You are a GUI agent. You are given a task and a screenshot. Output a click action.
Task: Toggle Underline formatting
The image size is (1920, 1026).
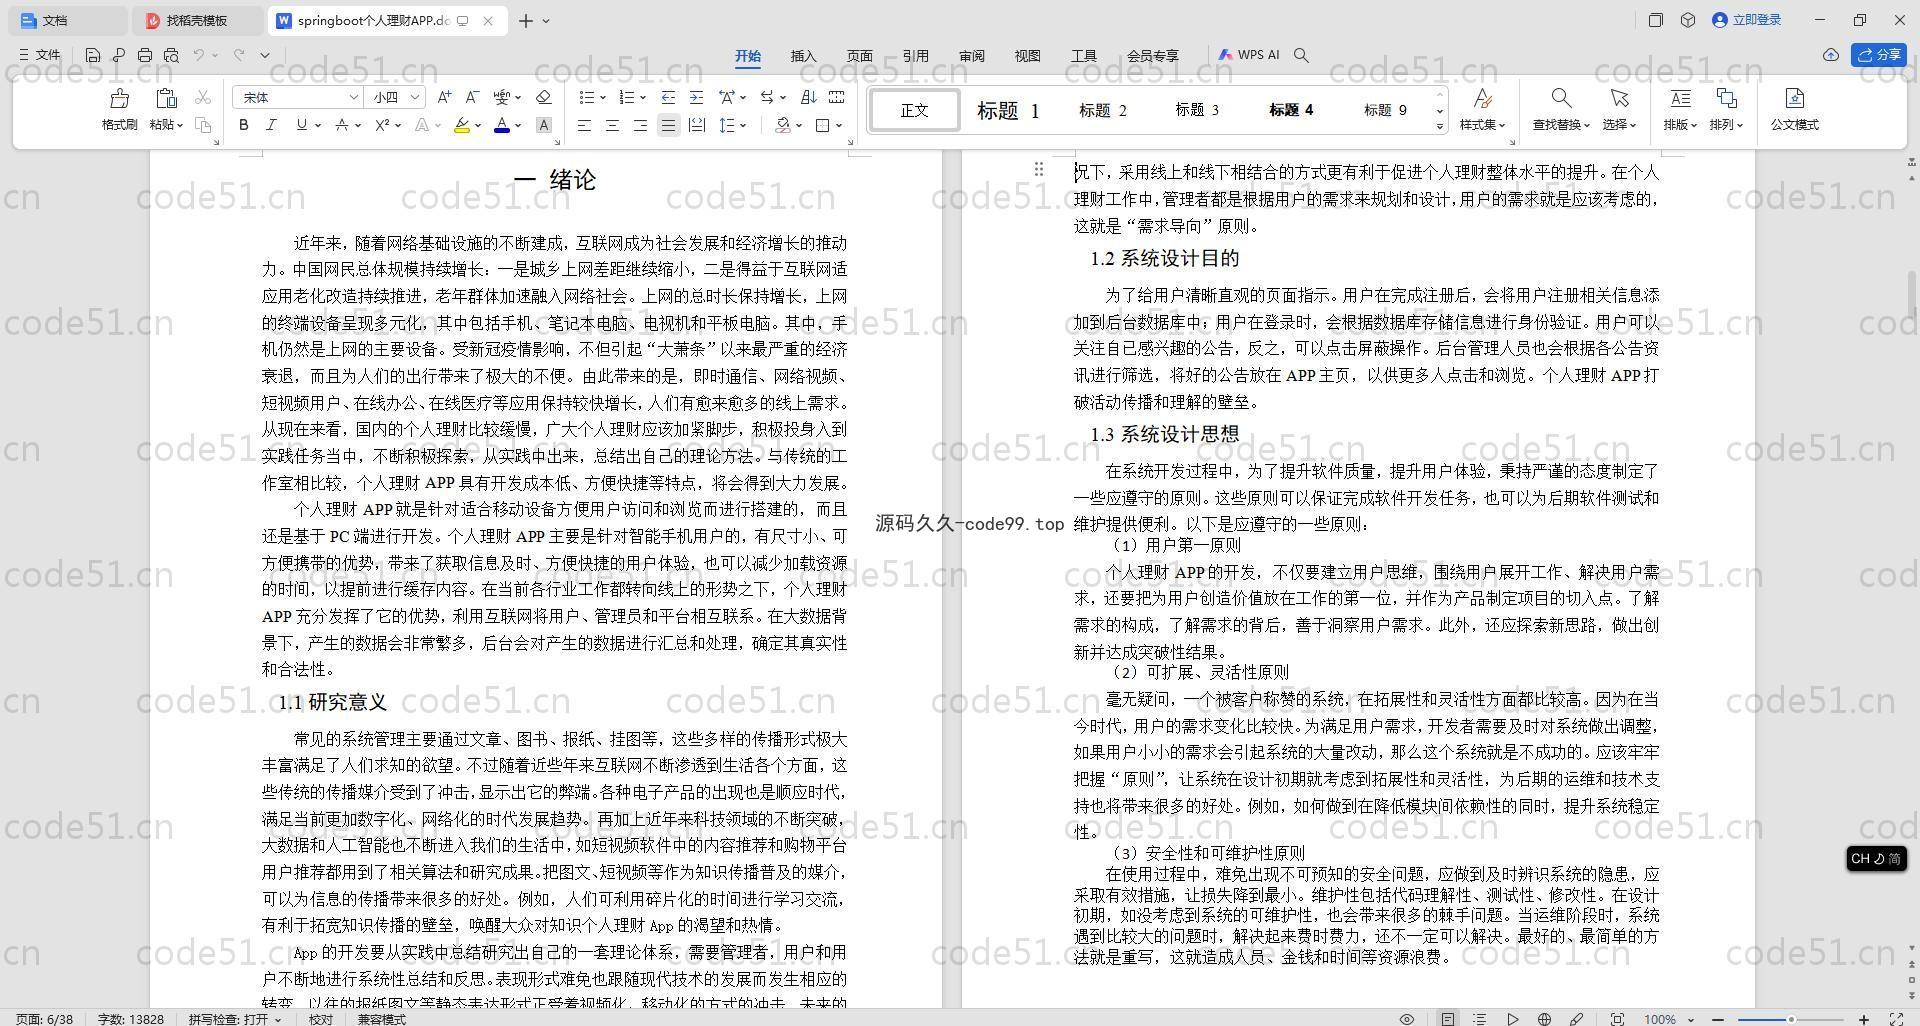pos(301,125)
